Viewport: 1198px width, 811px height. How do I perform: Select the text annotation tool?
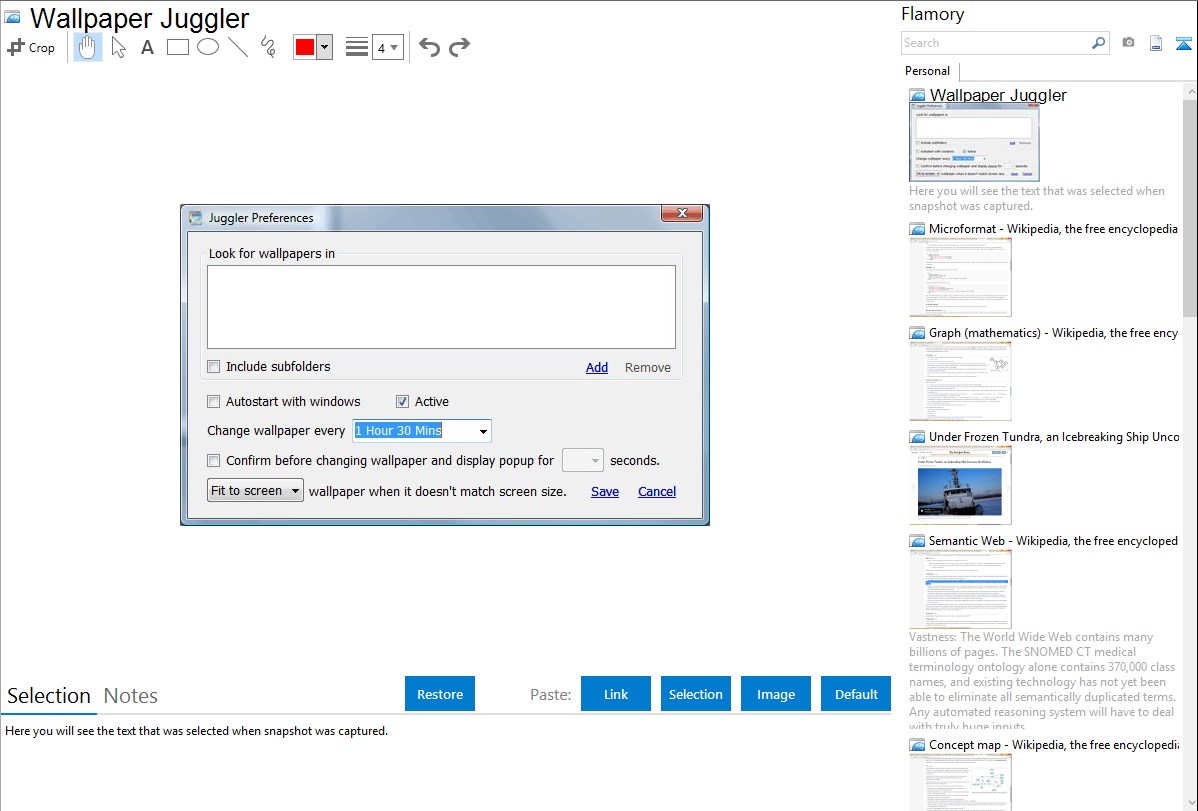pyautogui.click(x=147, y=47)
